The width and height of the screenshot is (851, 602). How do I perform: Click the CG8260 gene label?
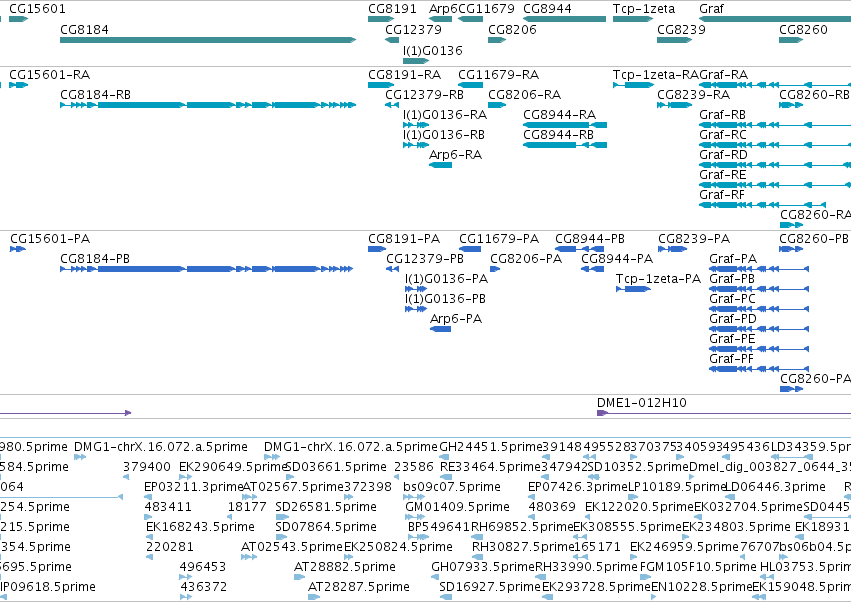point(803,29)
